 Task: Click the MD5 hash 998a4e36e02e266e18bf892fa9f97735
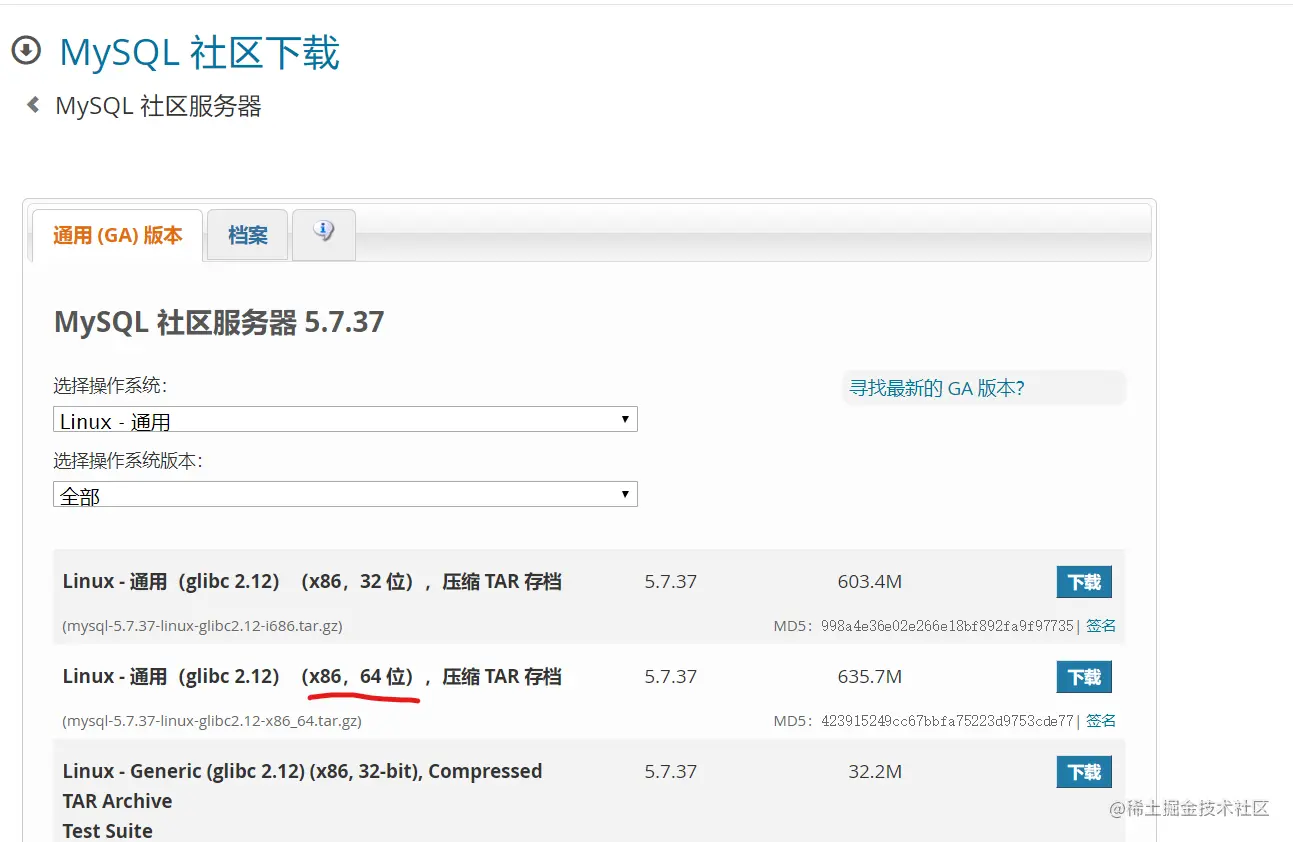(947, 626)
